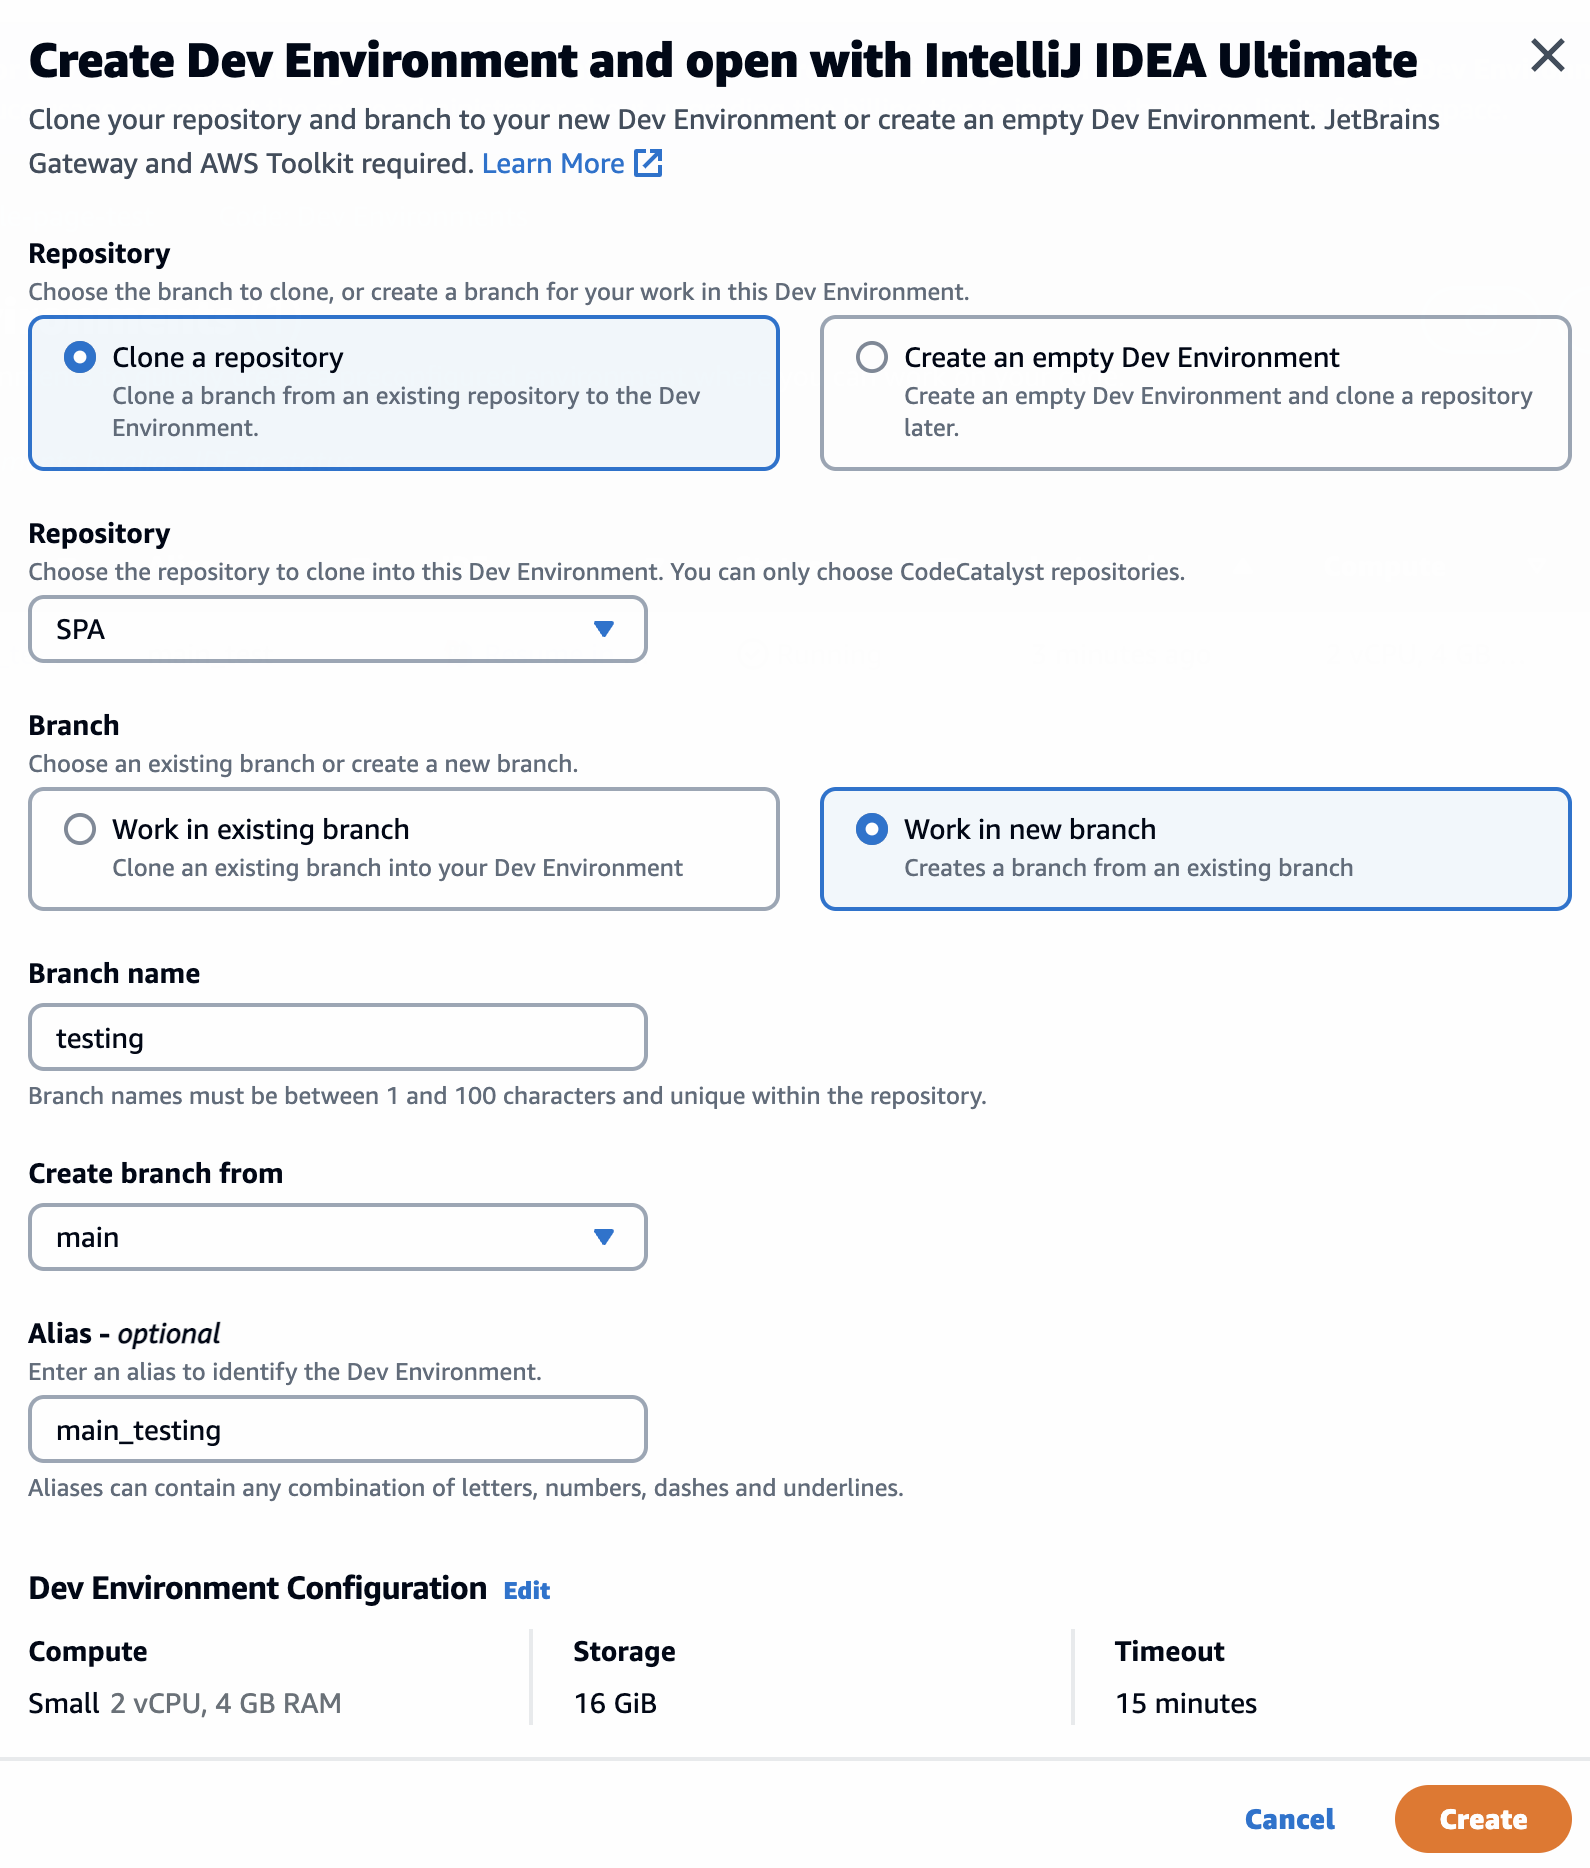Image resolution: width=1590 pixels, height=1868 pixels.
Task: Open the Learn More documentation link
Action: pyautogui.click(x=554, y=162)
